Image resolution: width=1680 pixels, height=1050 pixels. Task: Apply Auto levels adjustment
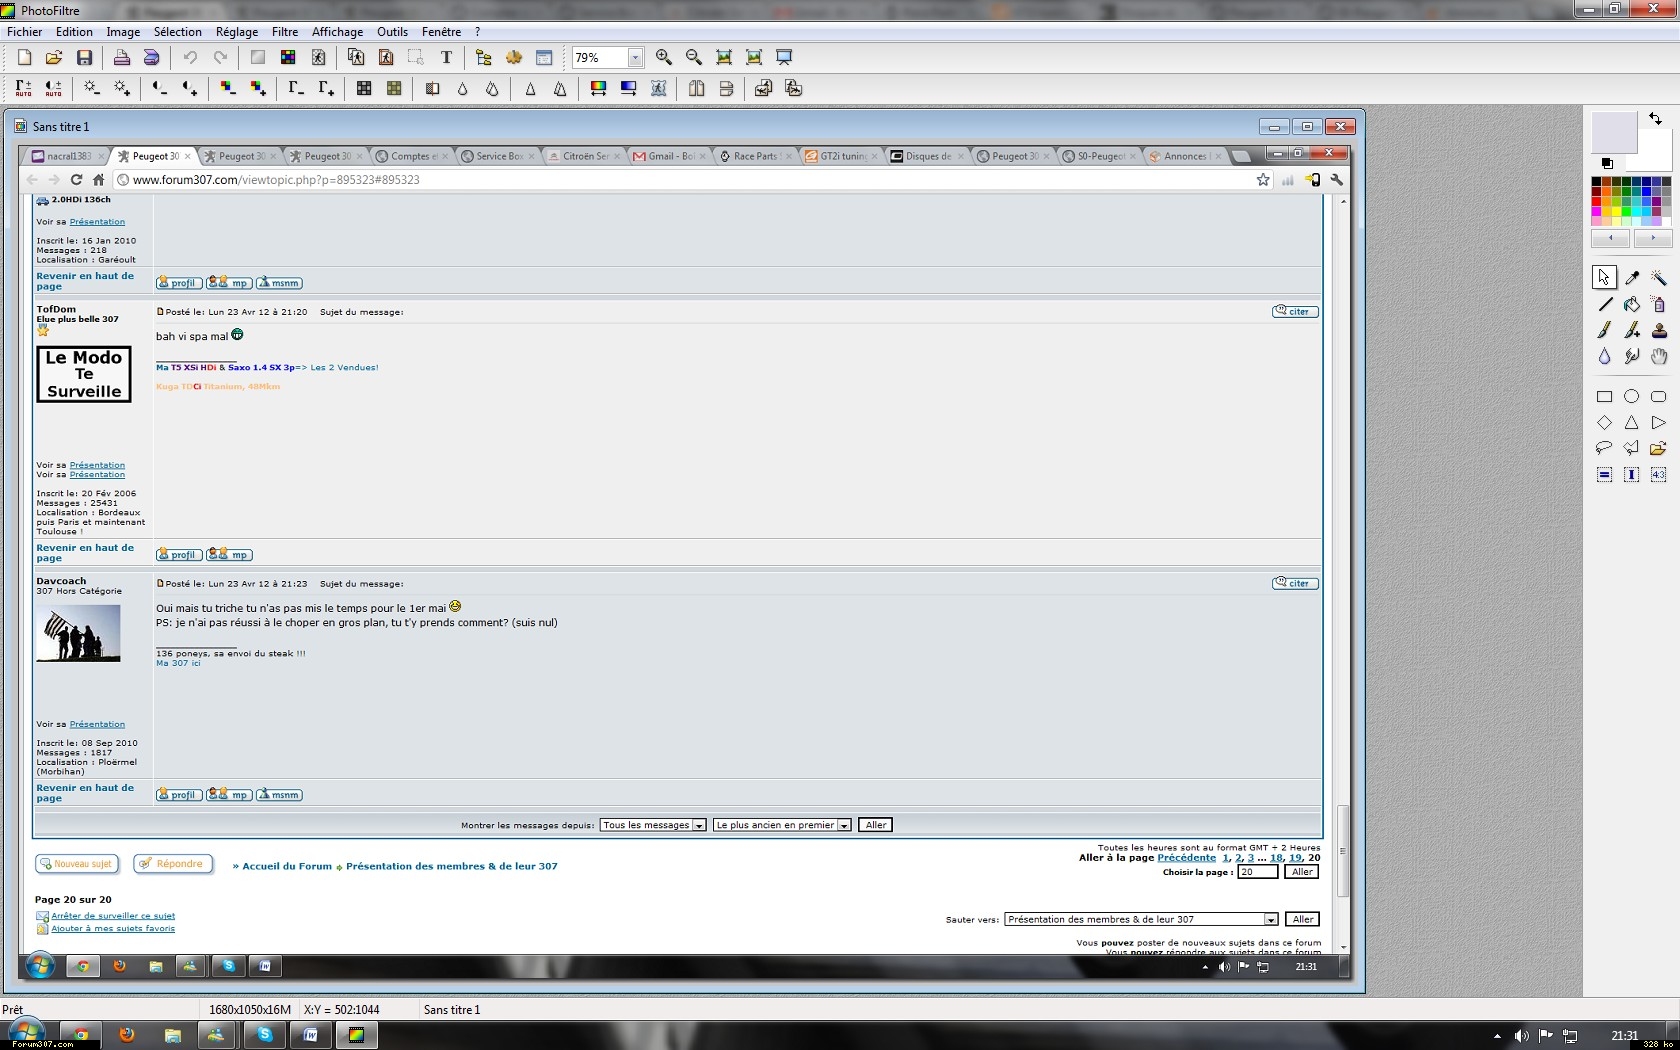coord(24,88)
